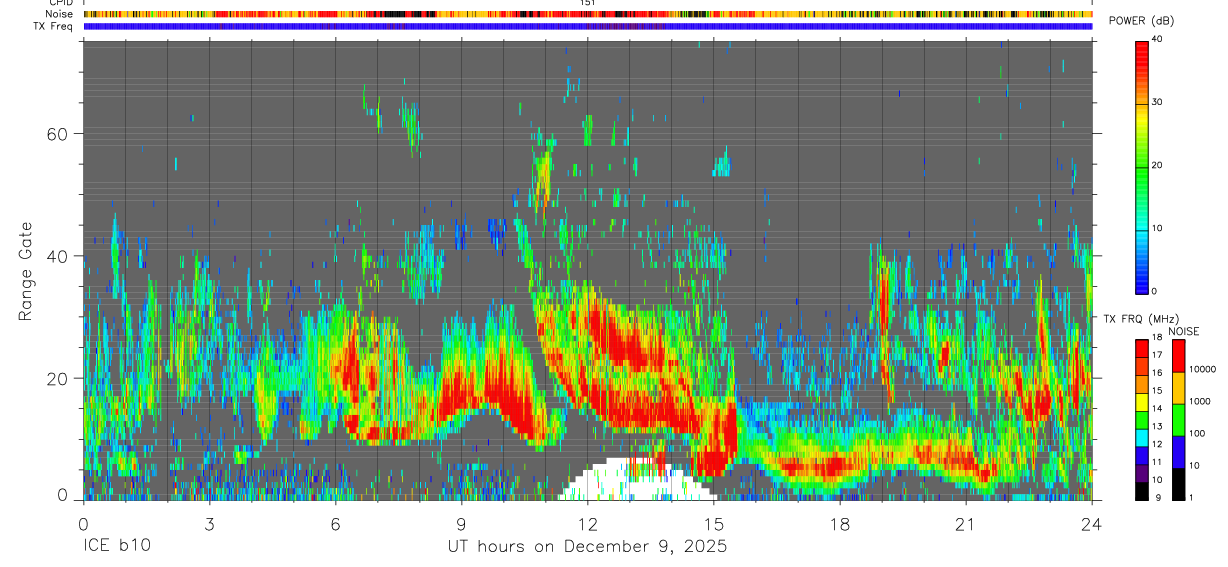Click the multicolored noise strip above plot
The height and width of the screenshot is (567, 1228).
587,14
